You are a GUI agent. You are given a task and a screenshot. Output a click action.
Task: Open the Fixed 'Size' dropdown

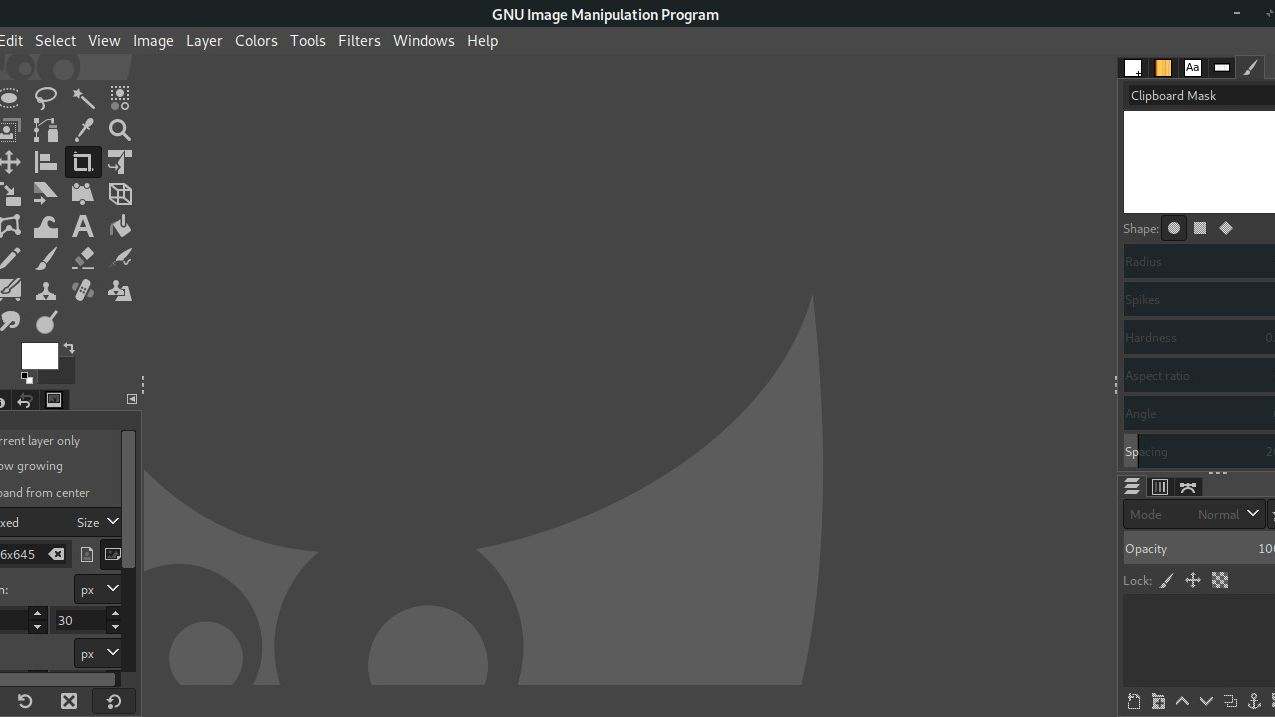tap(97, 522)
